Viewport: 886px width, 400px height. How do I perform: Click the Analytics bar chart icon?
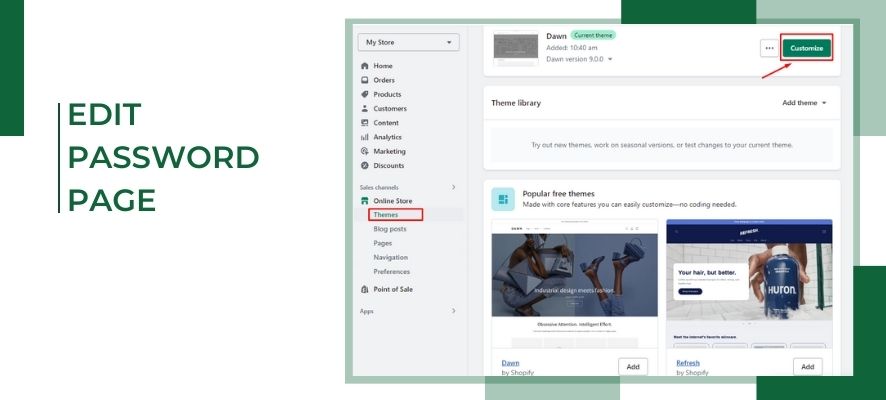coord(364,137)
